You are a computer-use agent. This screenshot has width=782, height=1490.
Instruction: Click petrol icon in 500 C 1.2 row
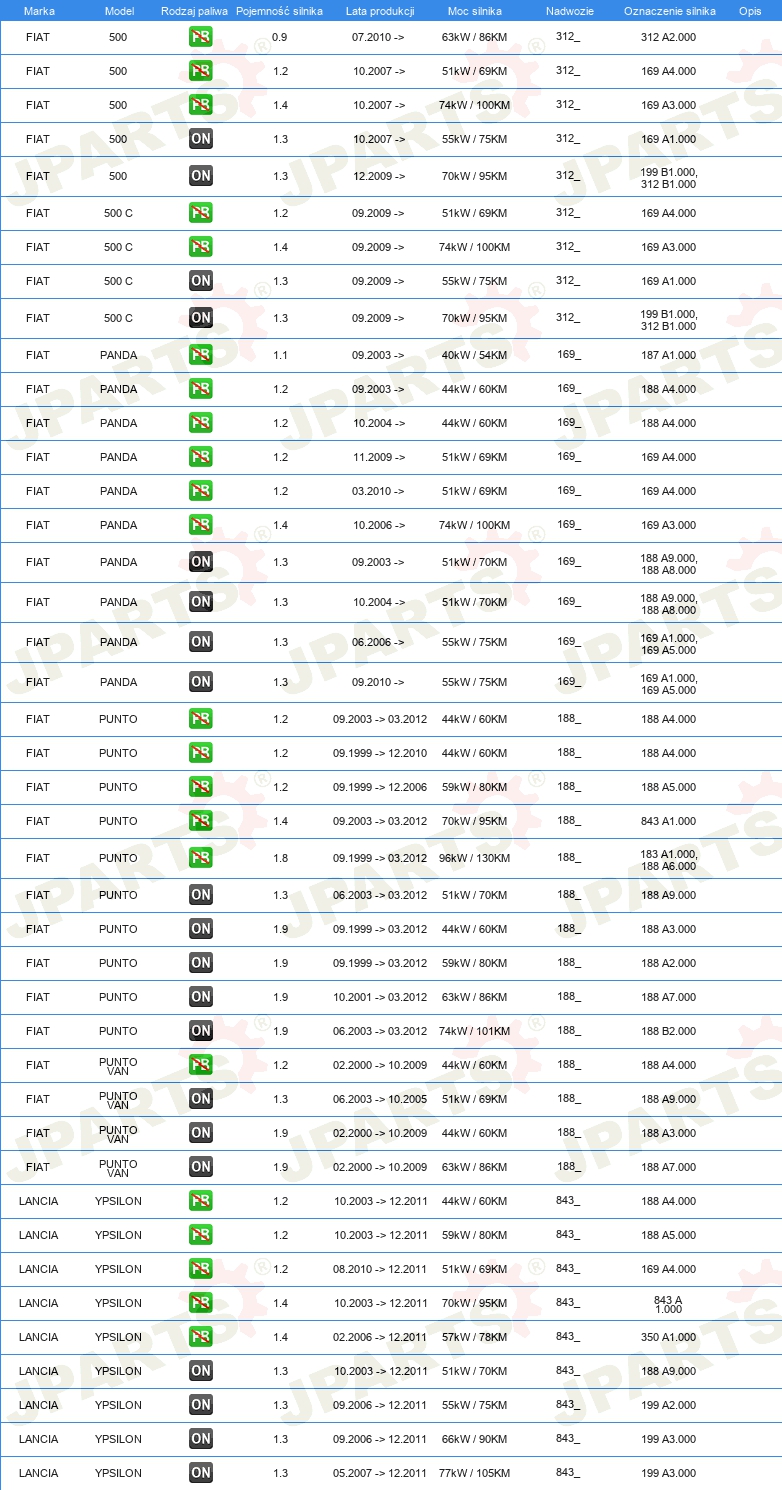(x=201, y=213)
